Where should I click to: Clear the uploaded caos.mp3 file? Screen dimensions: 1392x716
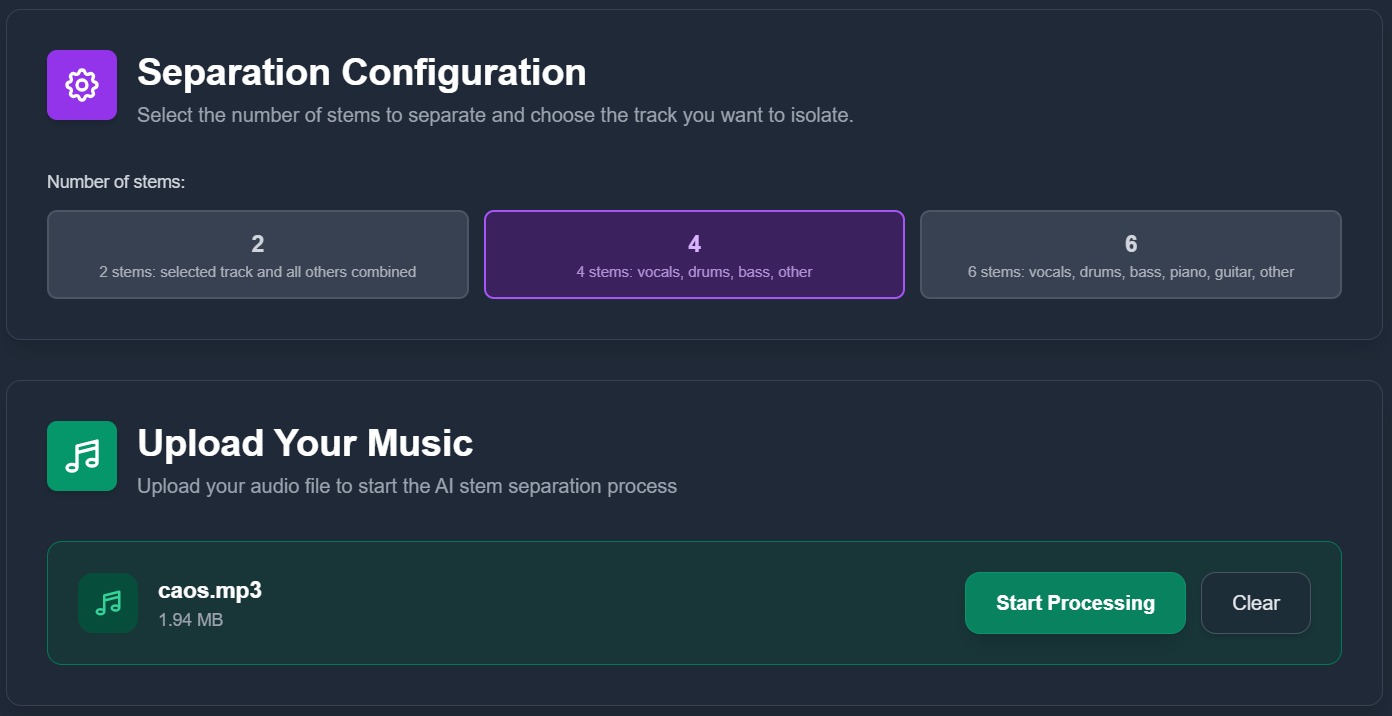1255,602
